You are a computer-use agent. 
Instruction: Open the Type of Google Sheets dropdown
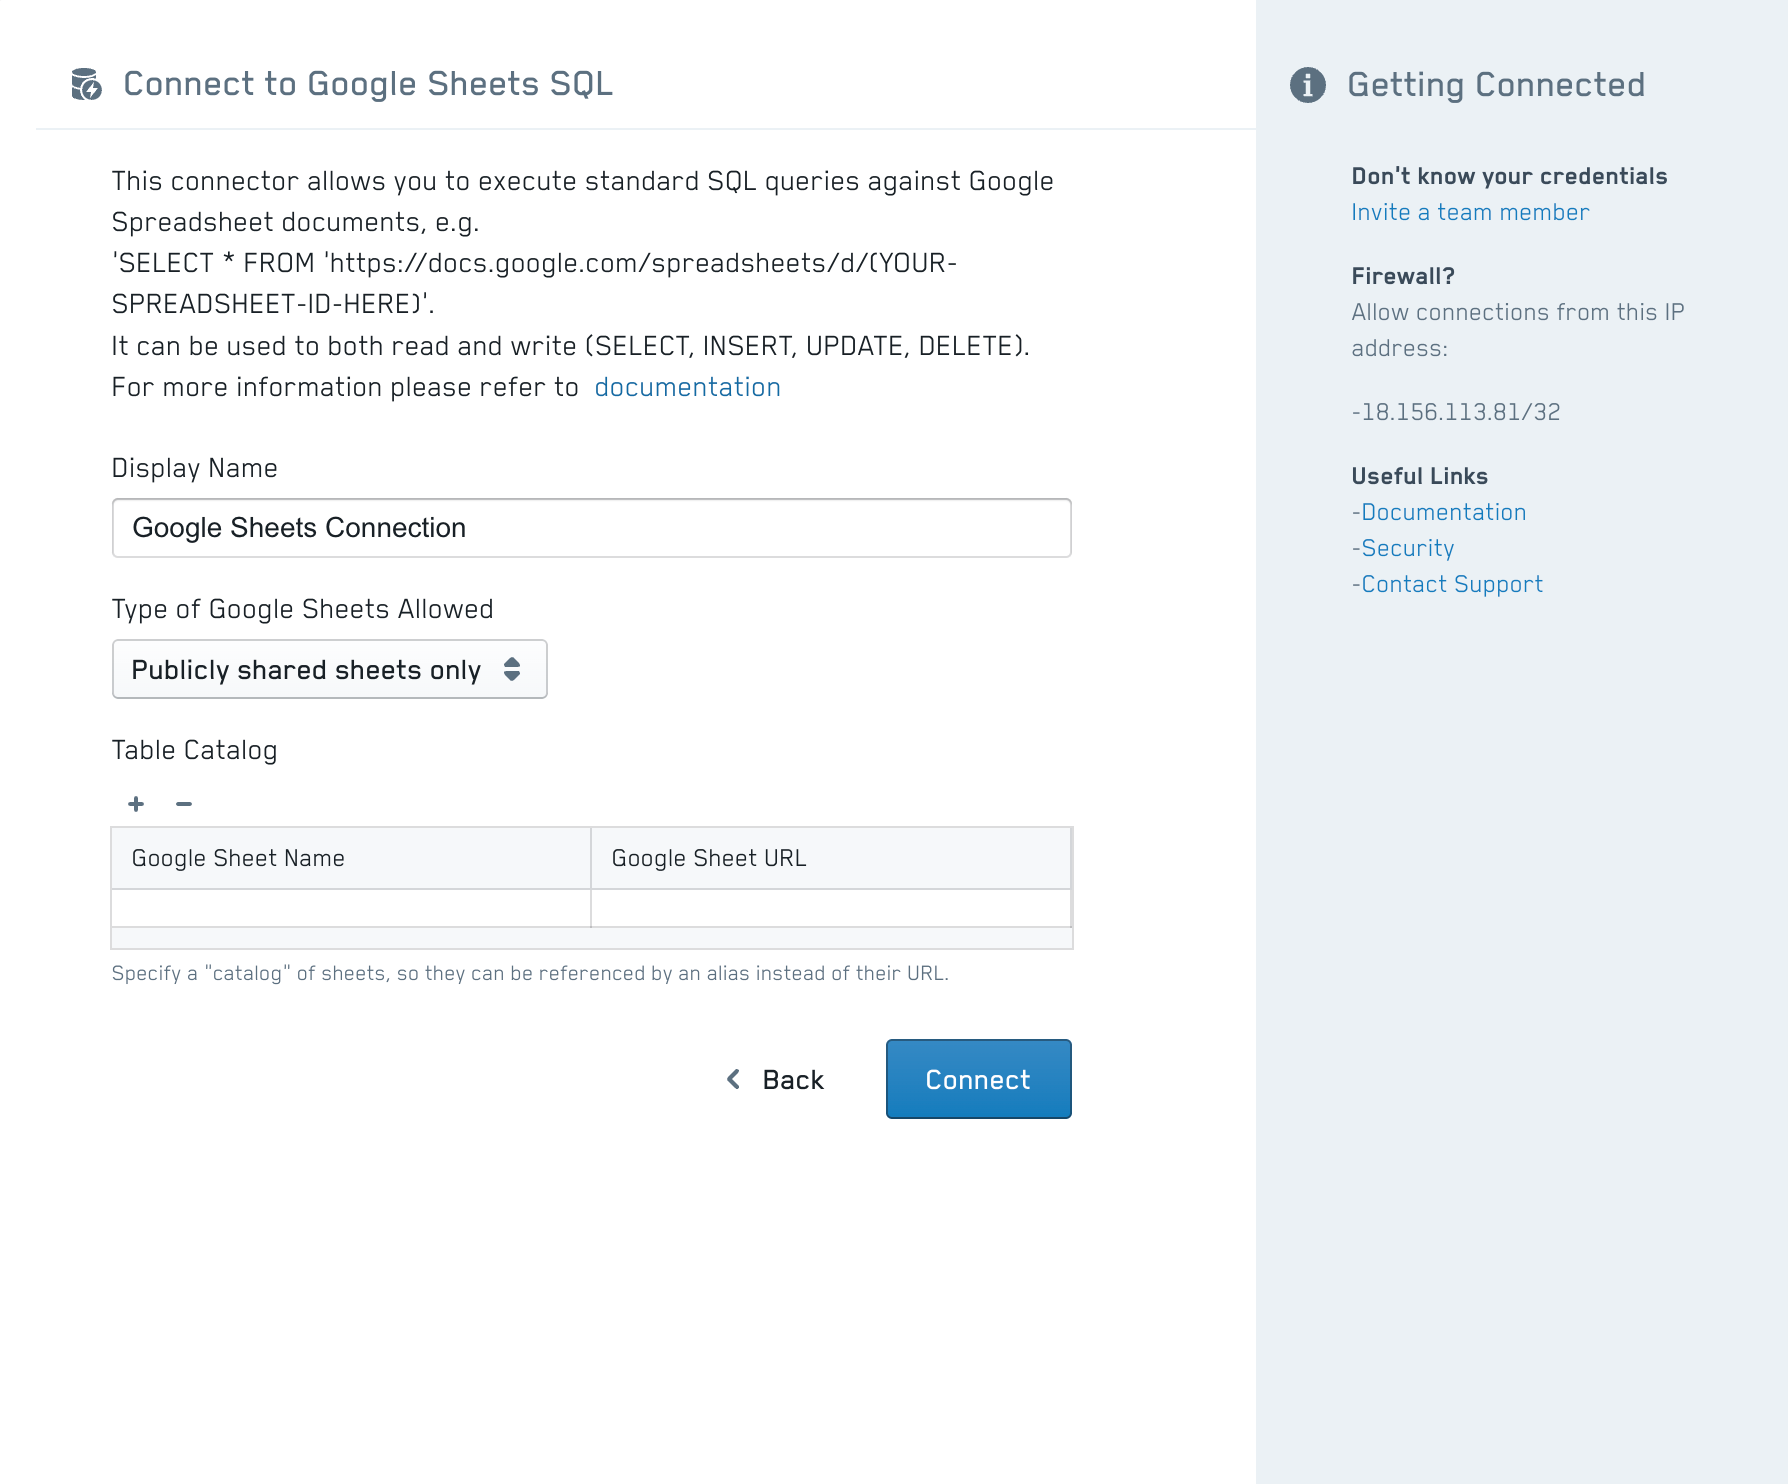[329, 669]
